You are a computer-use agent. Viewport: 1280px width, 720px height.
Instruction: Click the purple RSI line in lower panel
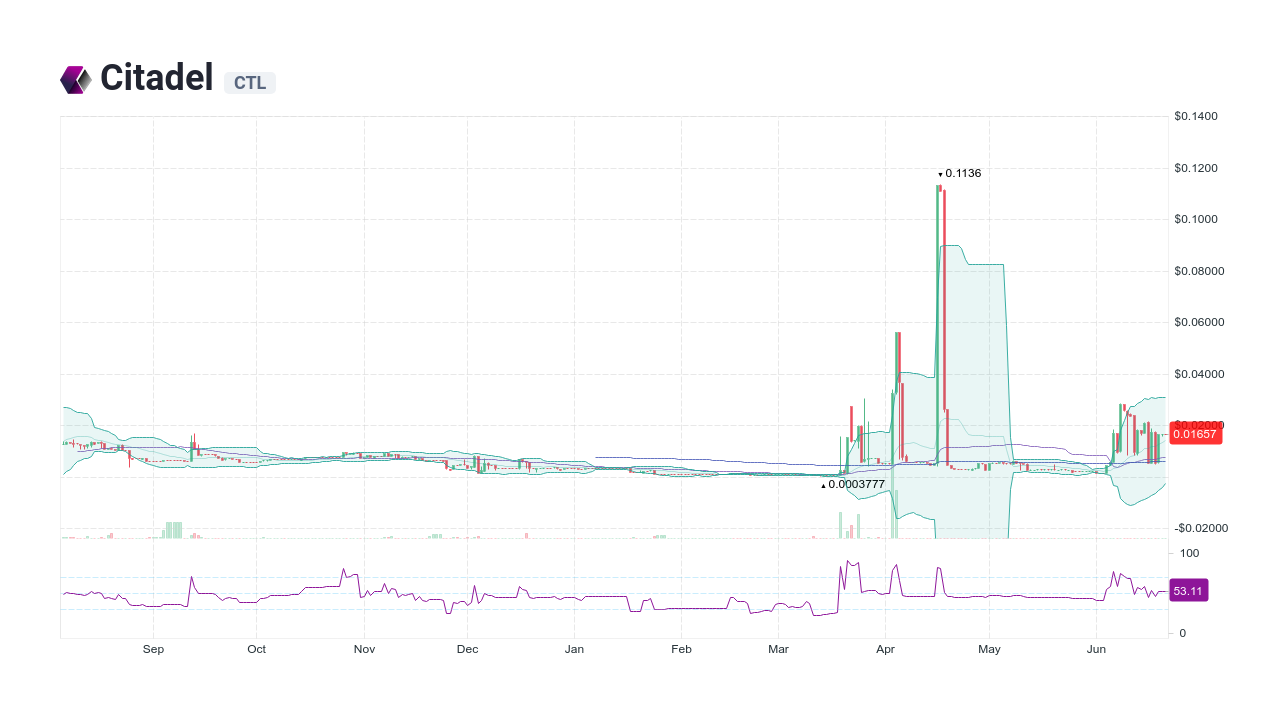(600, 597)
